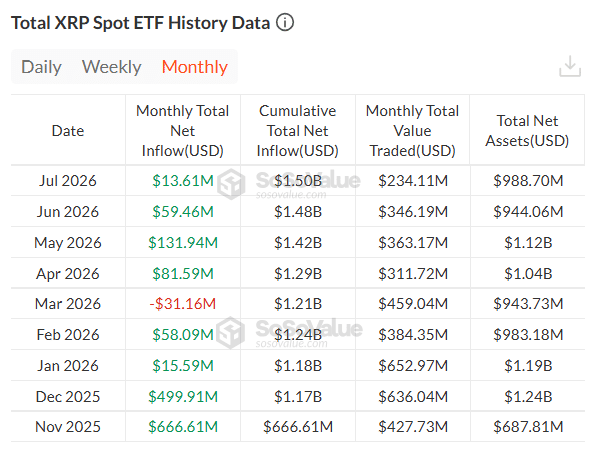Download table data via download icon
Screen dimensions: 592x452
pyautogui.click(x=570, y=66)
